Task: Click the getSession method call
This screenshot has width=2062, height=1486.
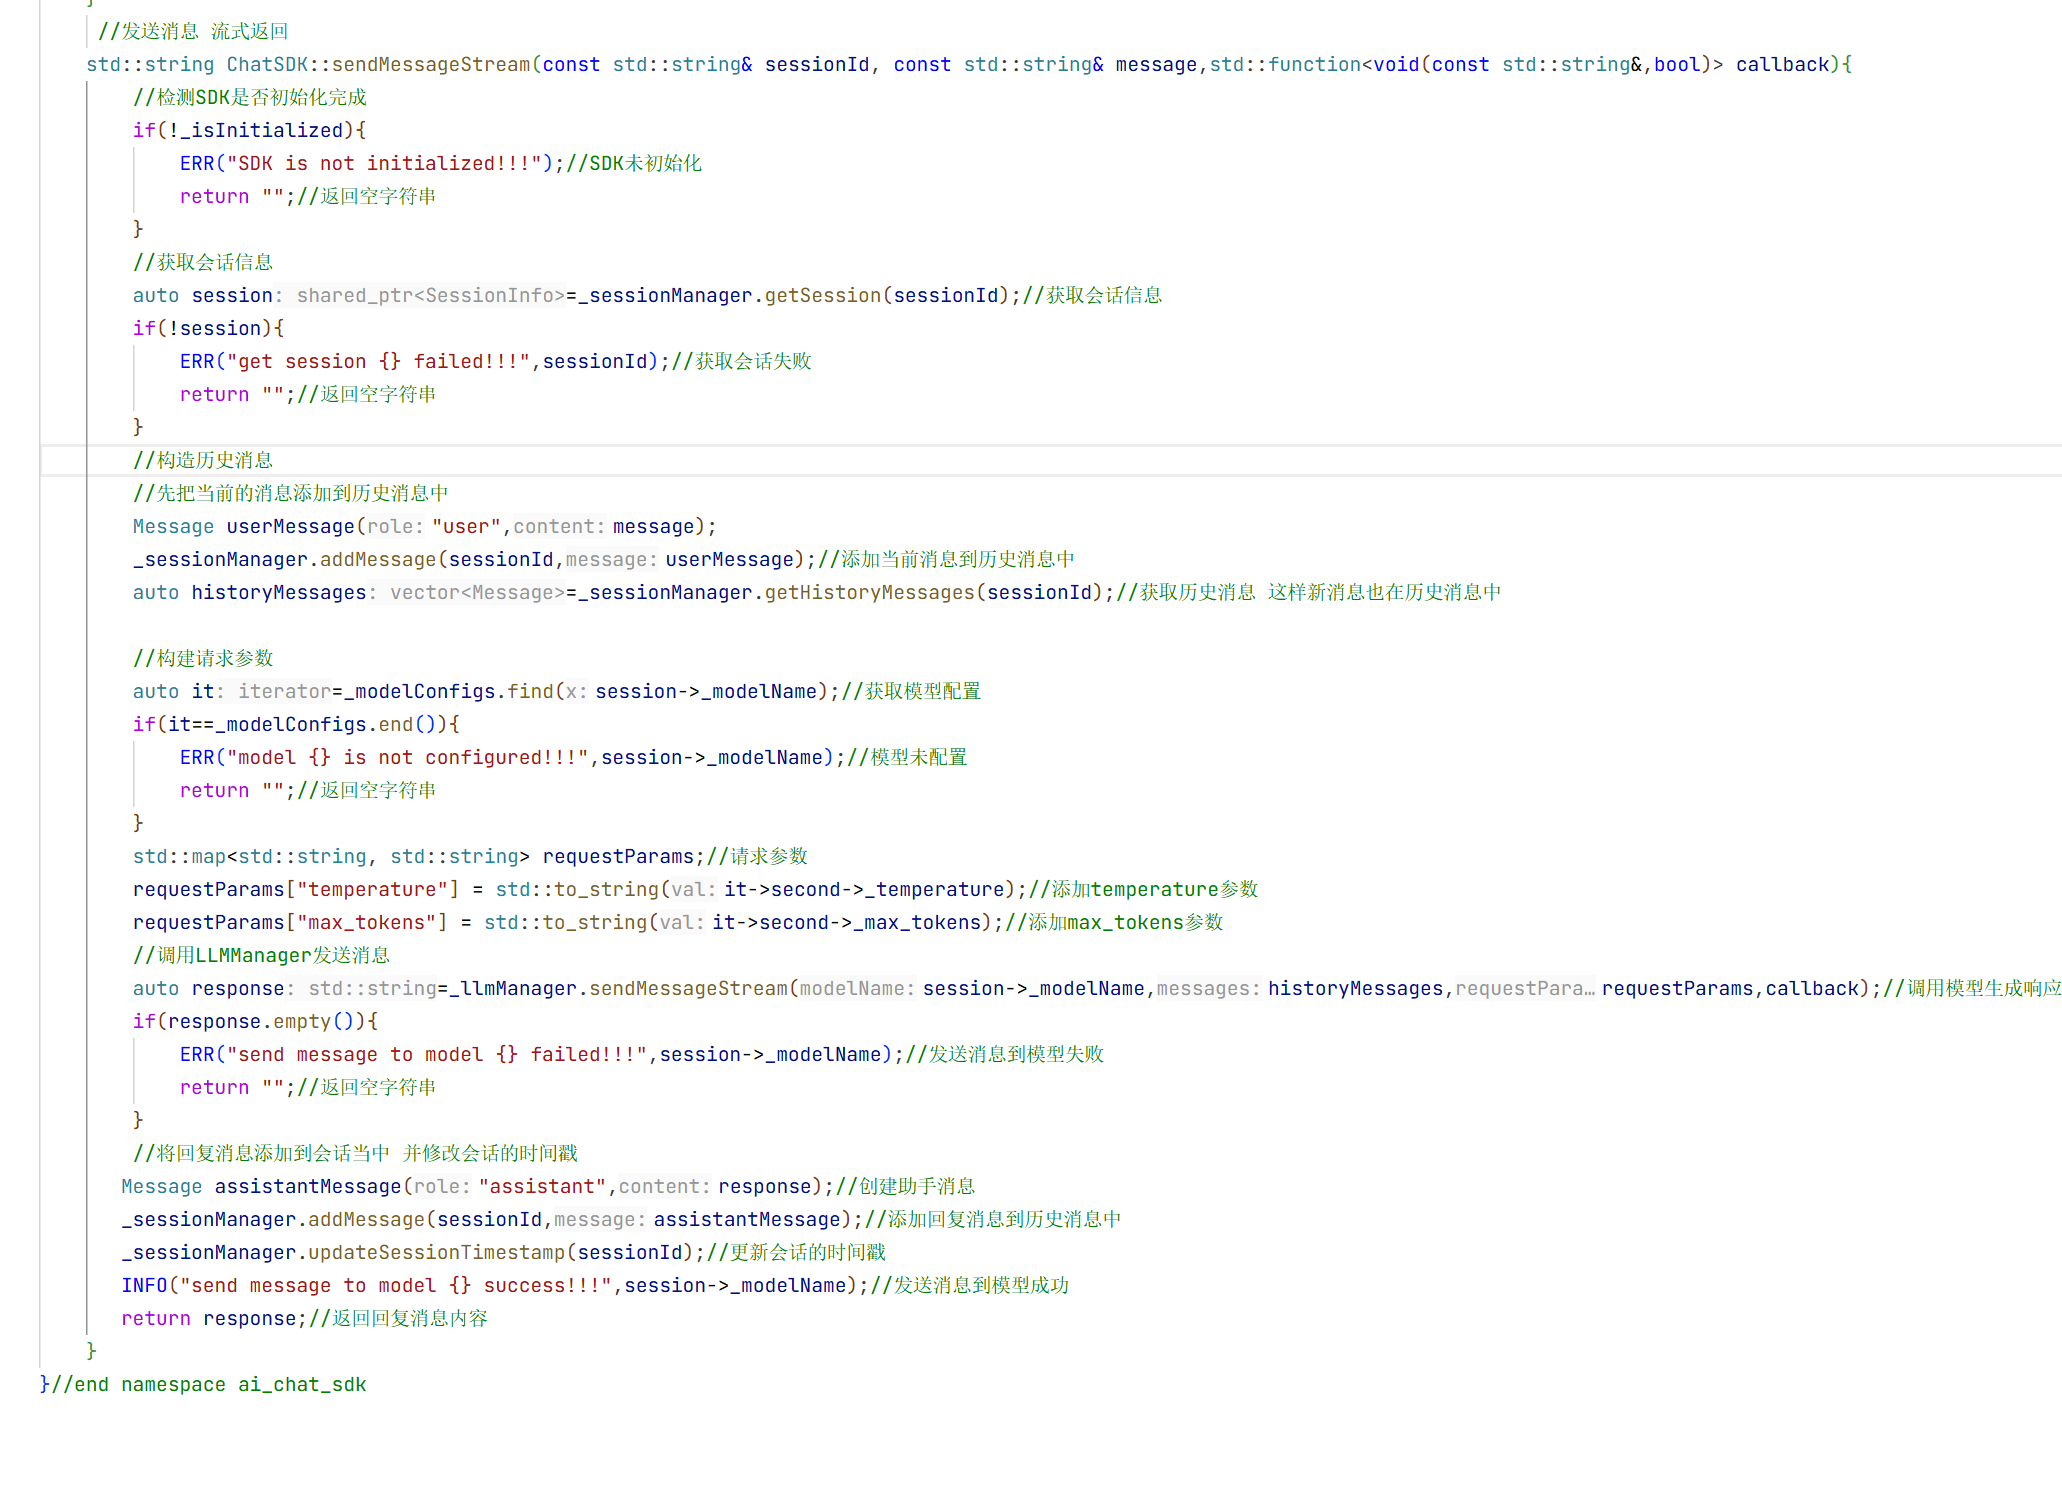Action: pyautogui.click(x=822, y=296)
